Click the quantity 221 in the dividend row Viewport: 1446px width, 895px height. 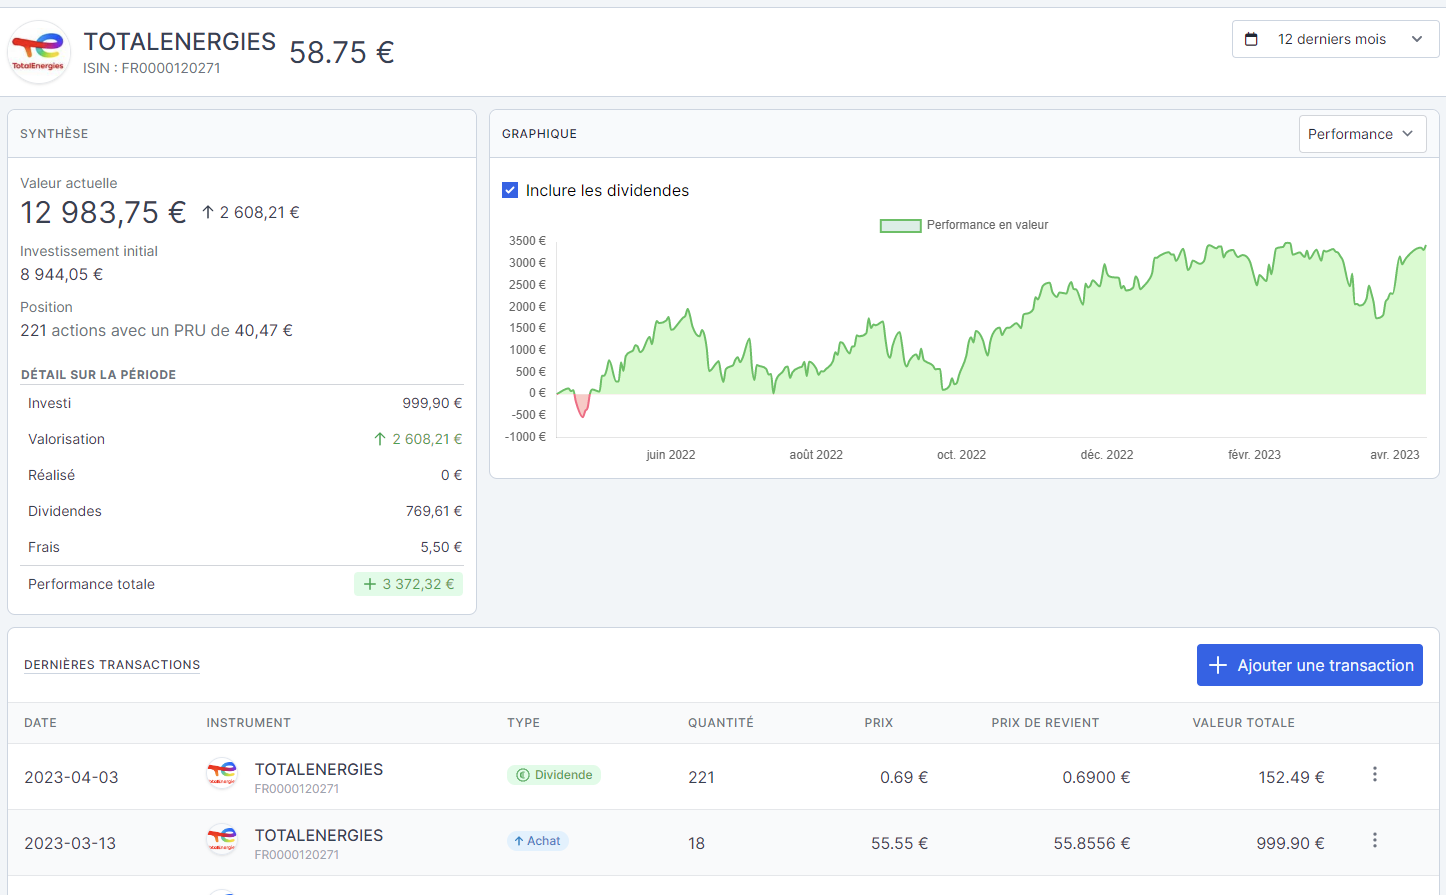(x=701, y=777)
